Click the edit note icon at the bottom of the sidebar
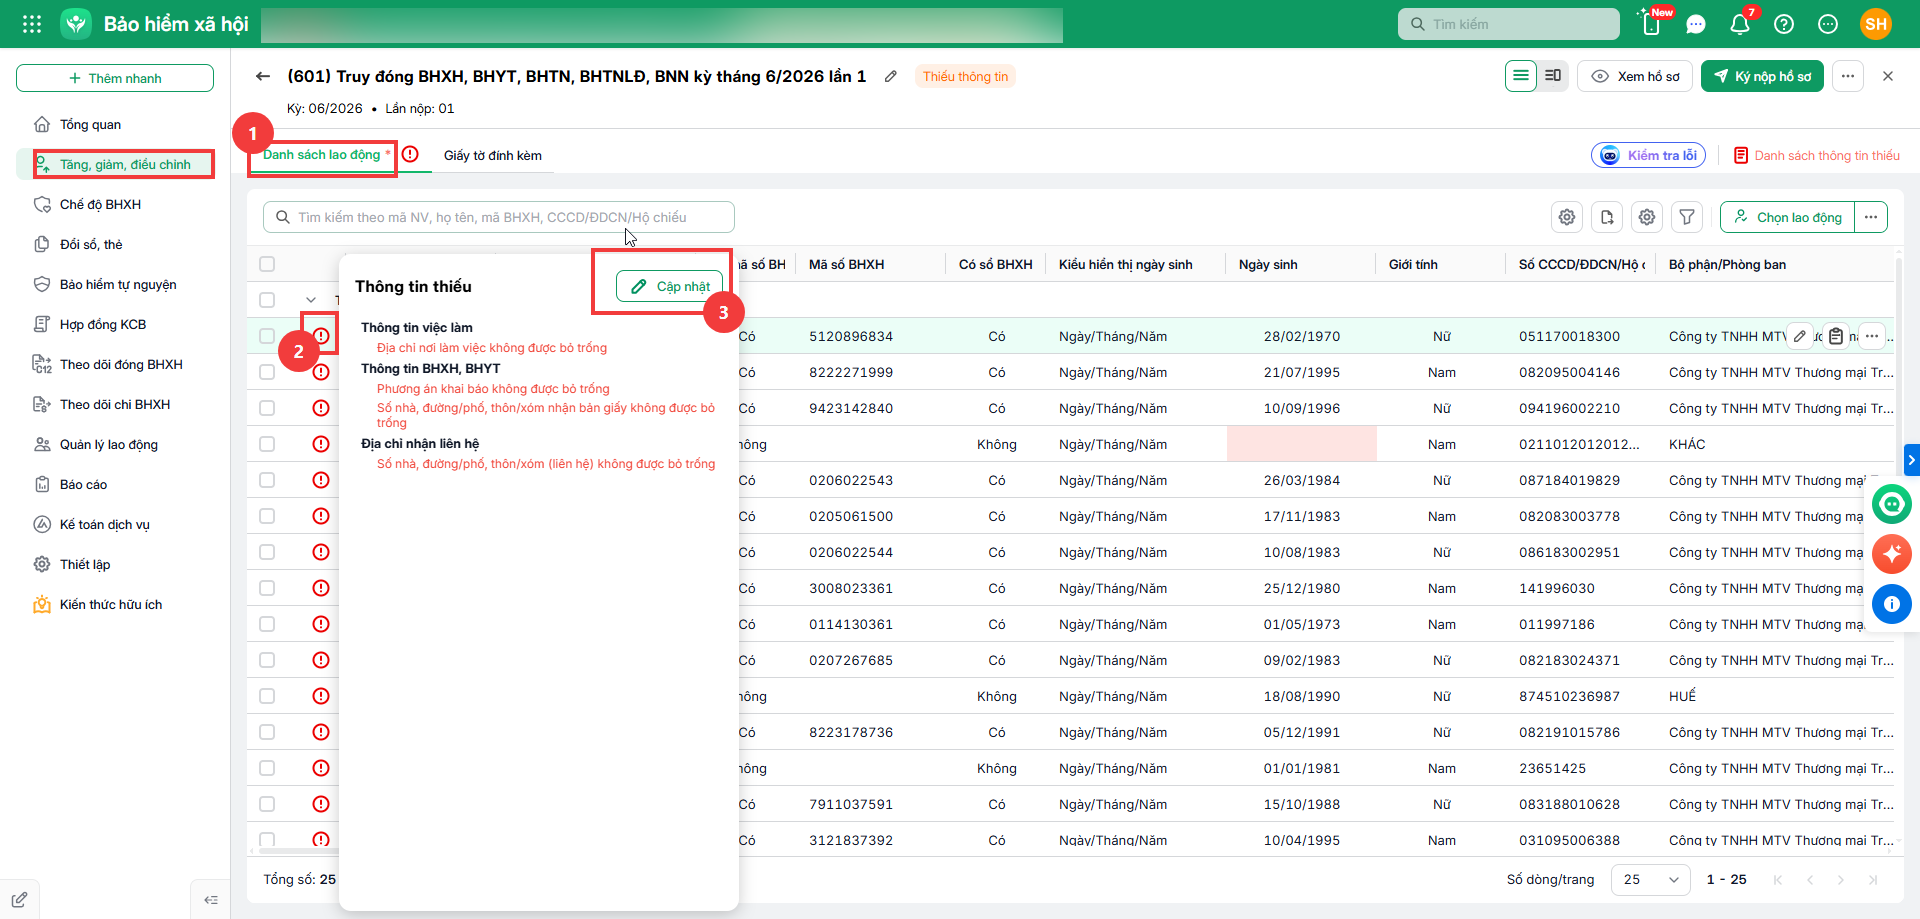This screenshot has width=1920, height=919. (x=19, y=899)
